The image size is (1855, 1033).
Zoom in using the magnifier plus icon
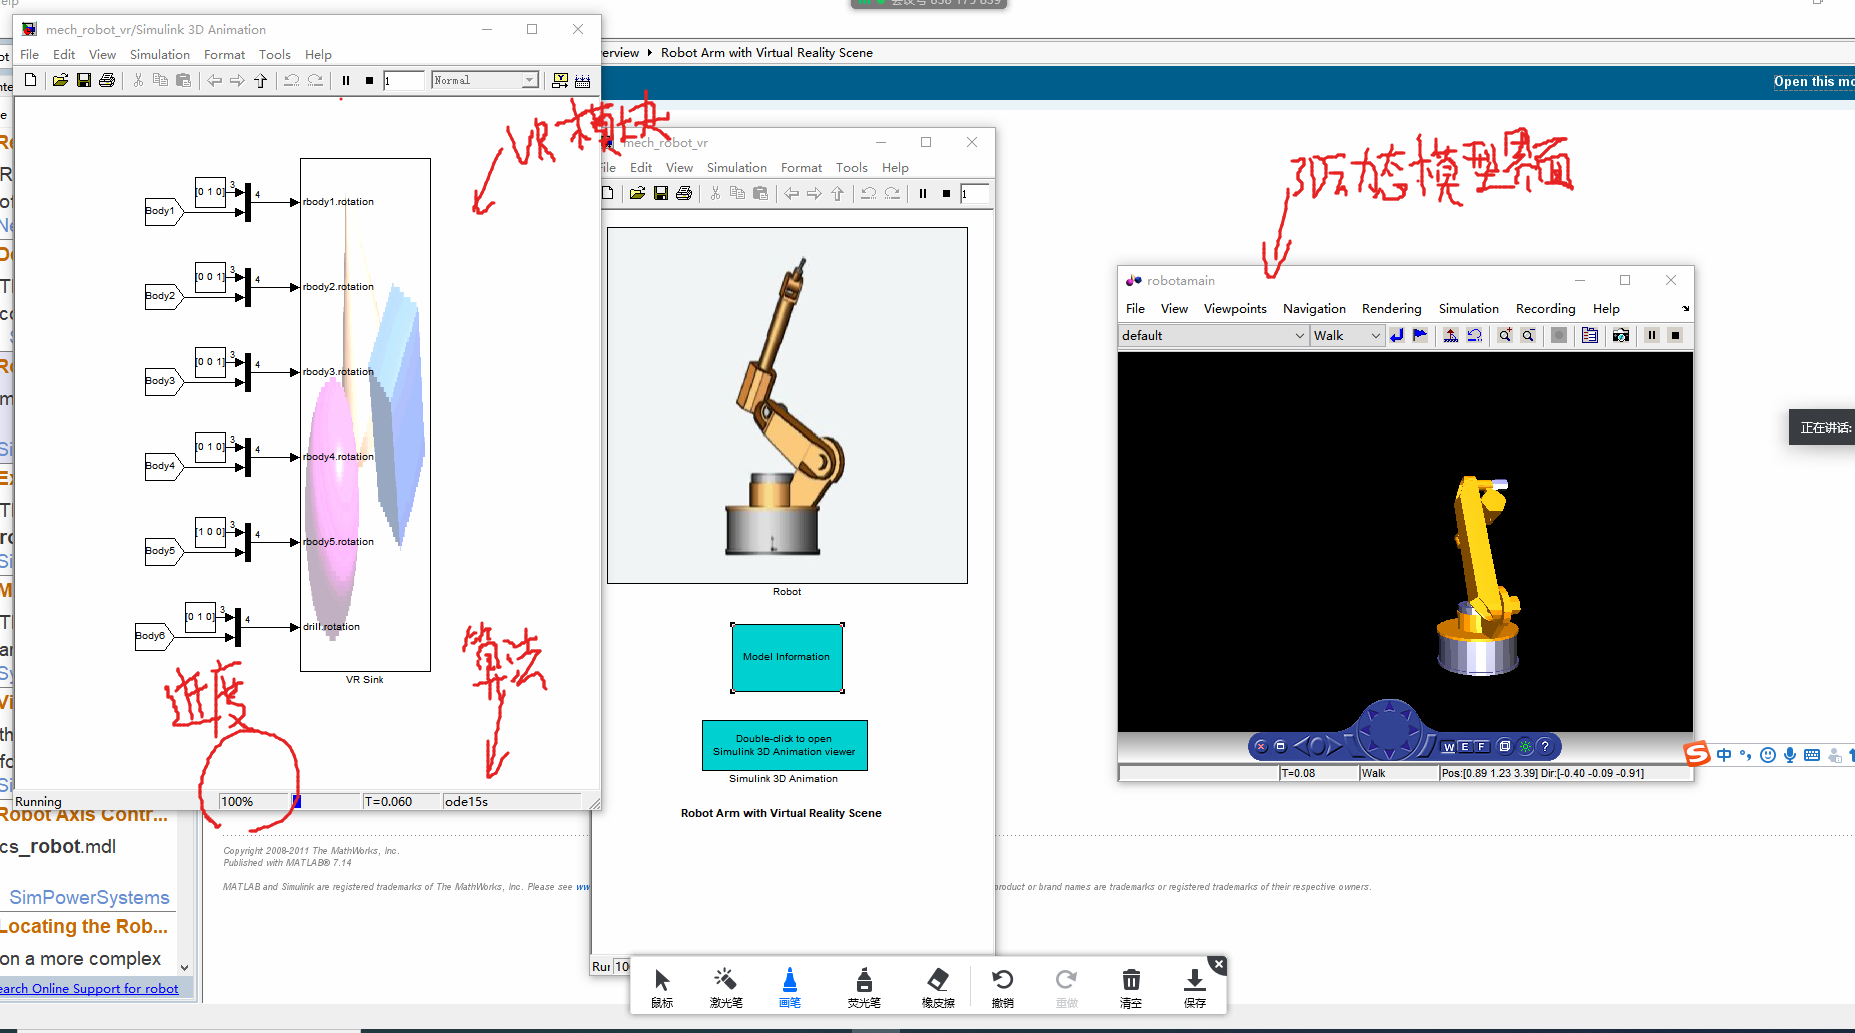[x=1504, y=336]
